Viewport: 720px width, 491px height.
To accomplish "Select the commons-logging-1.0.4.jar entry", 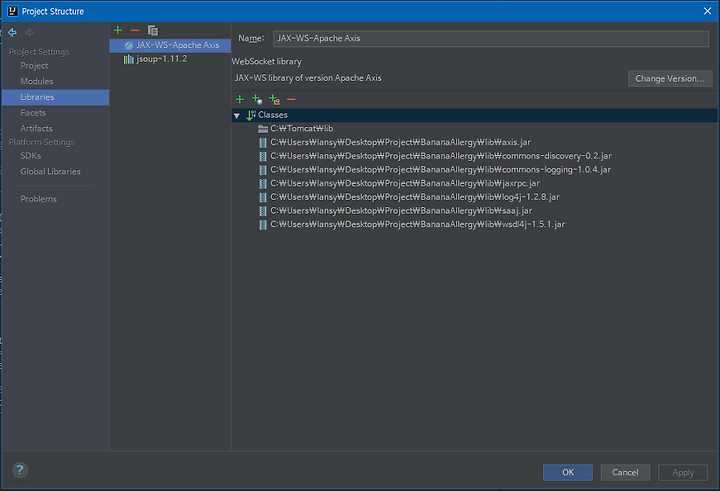I will (x=440, y=170).
